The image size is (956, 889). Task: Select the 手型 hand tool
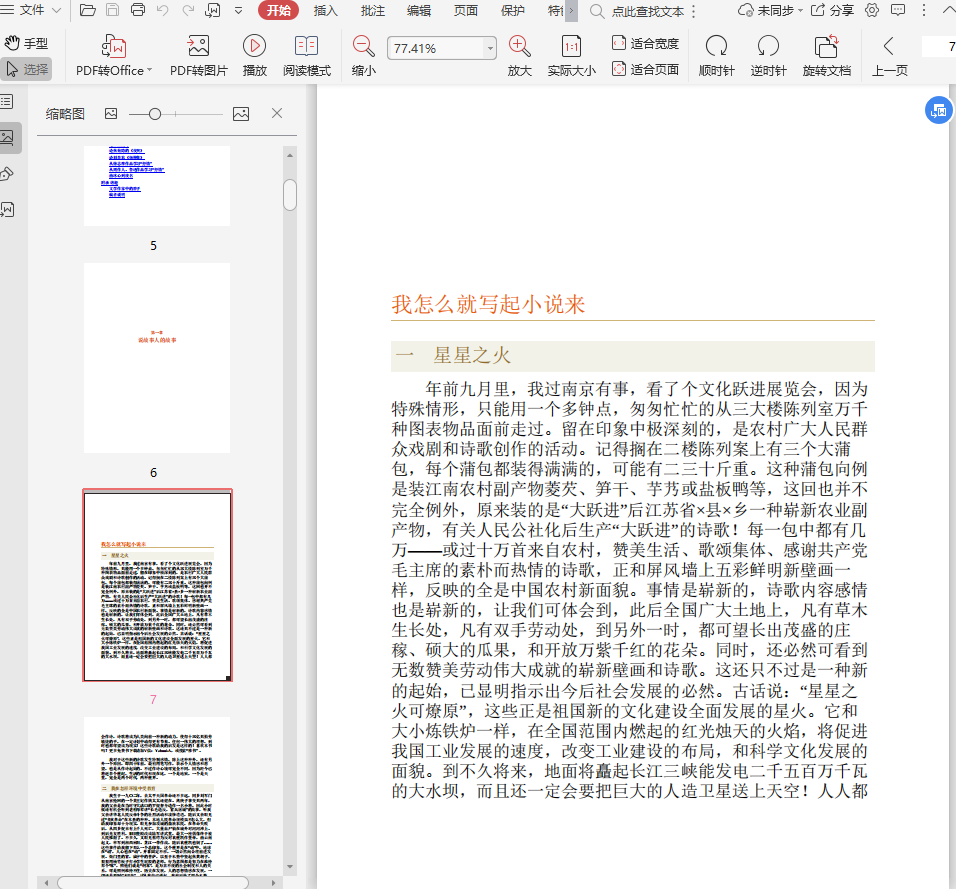[x=26, y=43]
